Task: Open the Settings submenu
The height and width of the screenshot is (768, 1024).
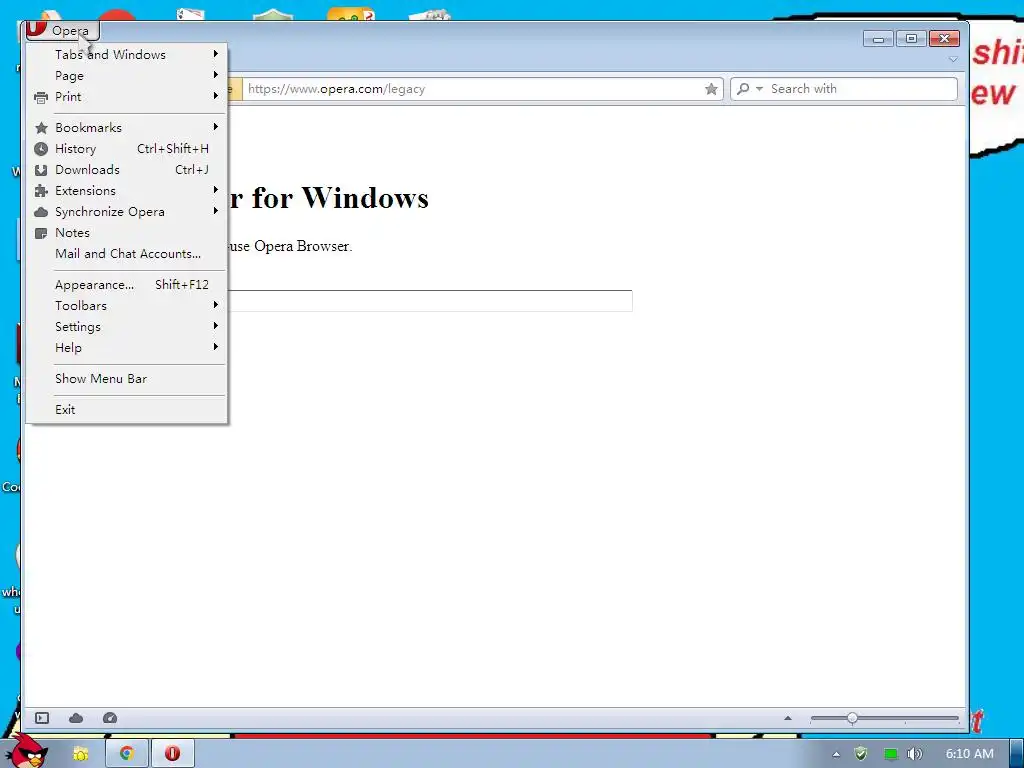Action: (x=127, y=327)
